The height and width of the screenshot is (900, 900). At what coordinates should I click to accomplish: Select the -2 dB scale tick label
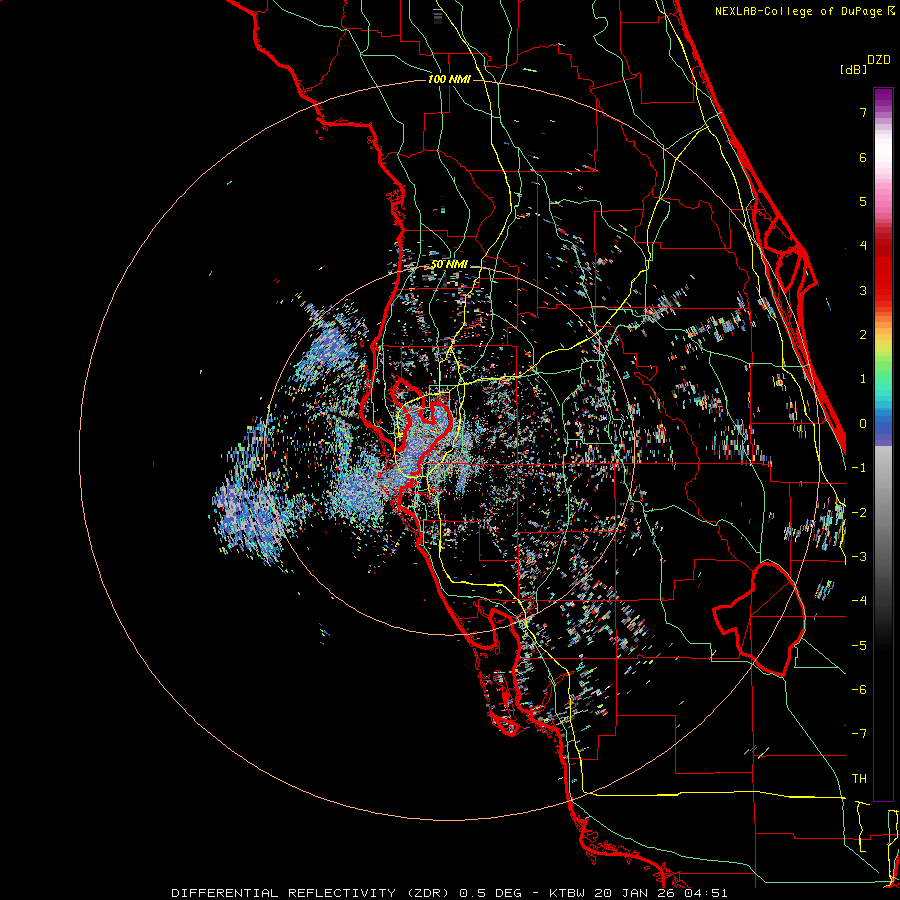pyautogui.click(x=859, y=513)
